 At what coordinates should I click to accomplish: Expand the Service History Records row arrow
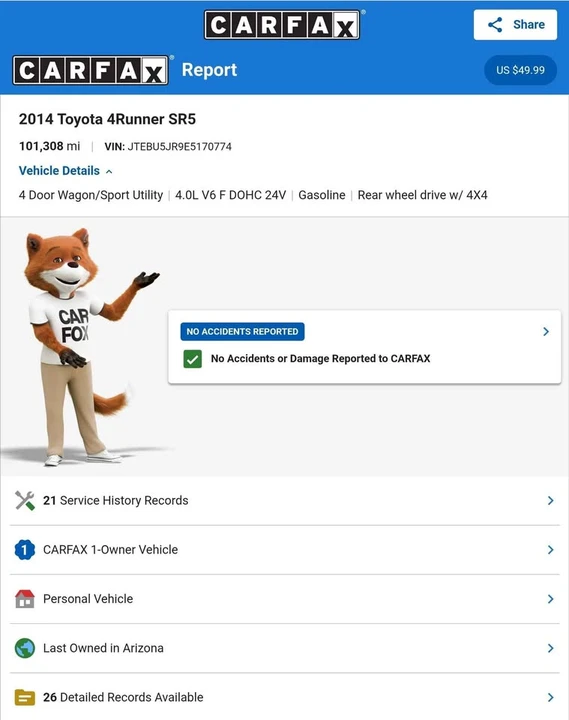(x=551, y=501)
